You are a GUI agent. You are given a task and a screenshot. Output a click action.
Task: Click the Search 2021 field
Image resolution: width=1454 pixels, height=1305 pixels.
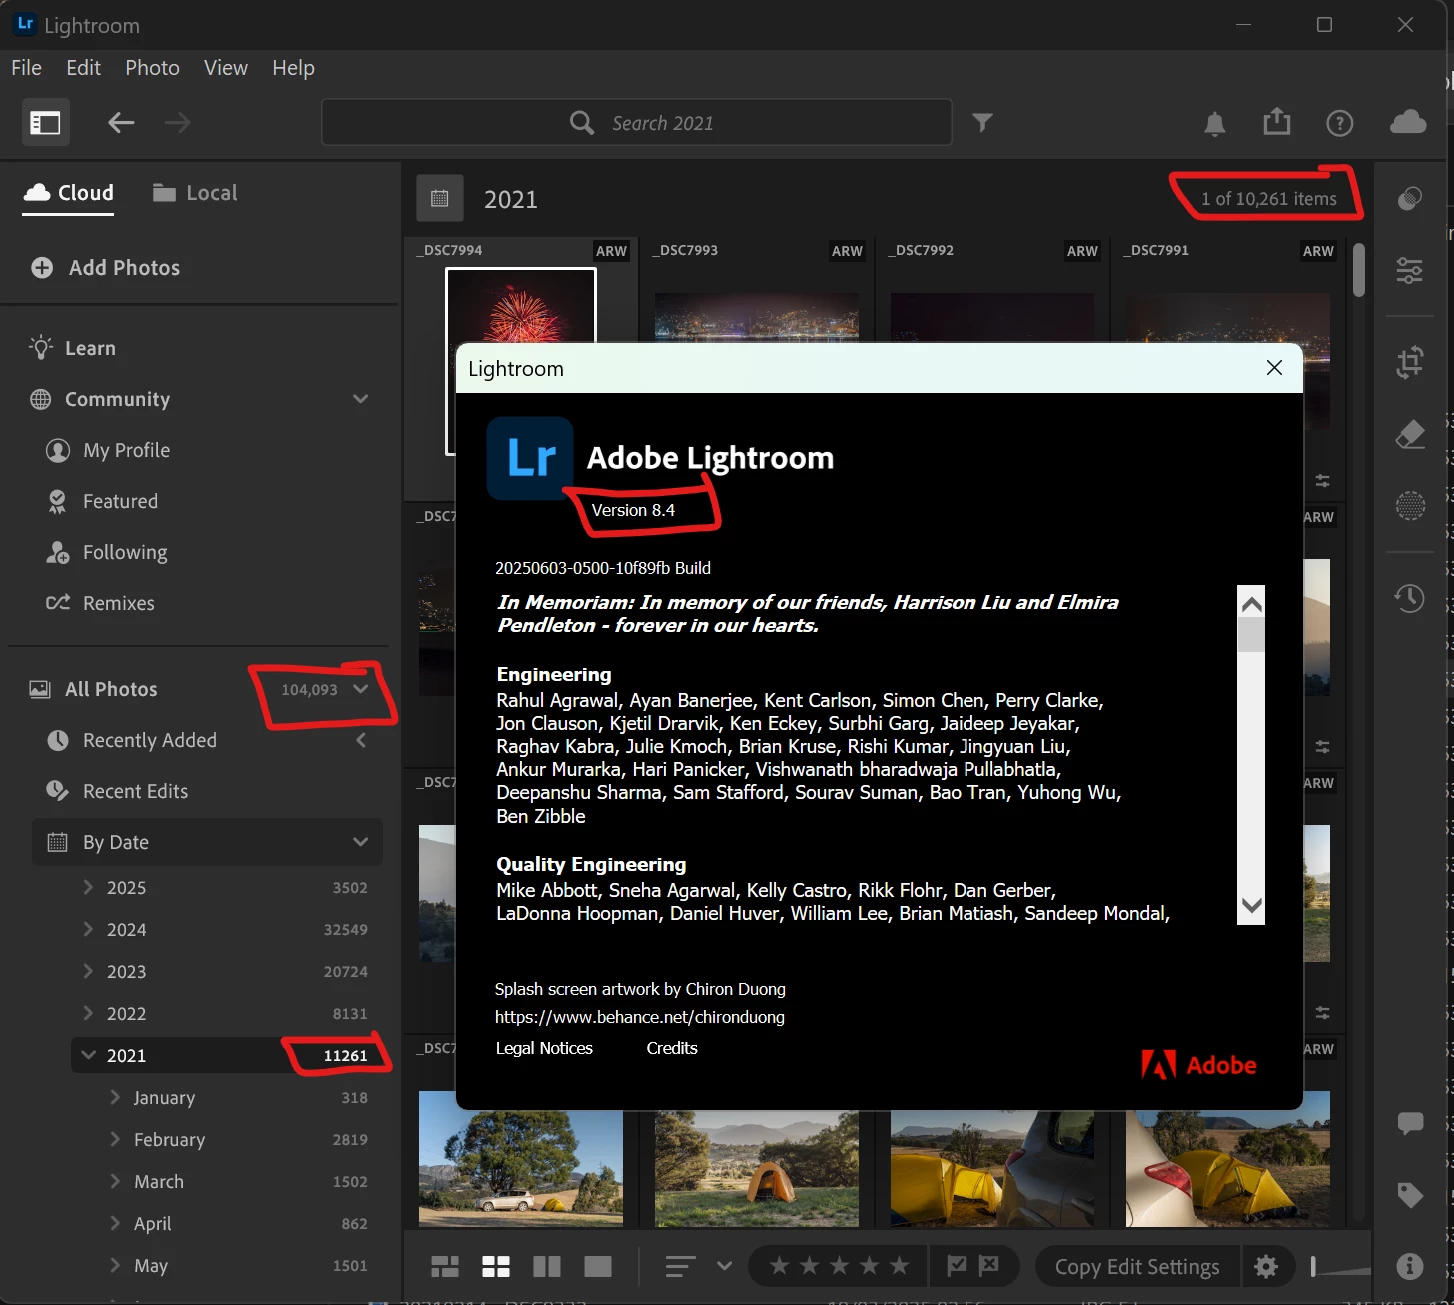point(637,123)
